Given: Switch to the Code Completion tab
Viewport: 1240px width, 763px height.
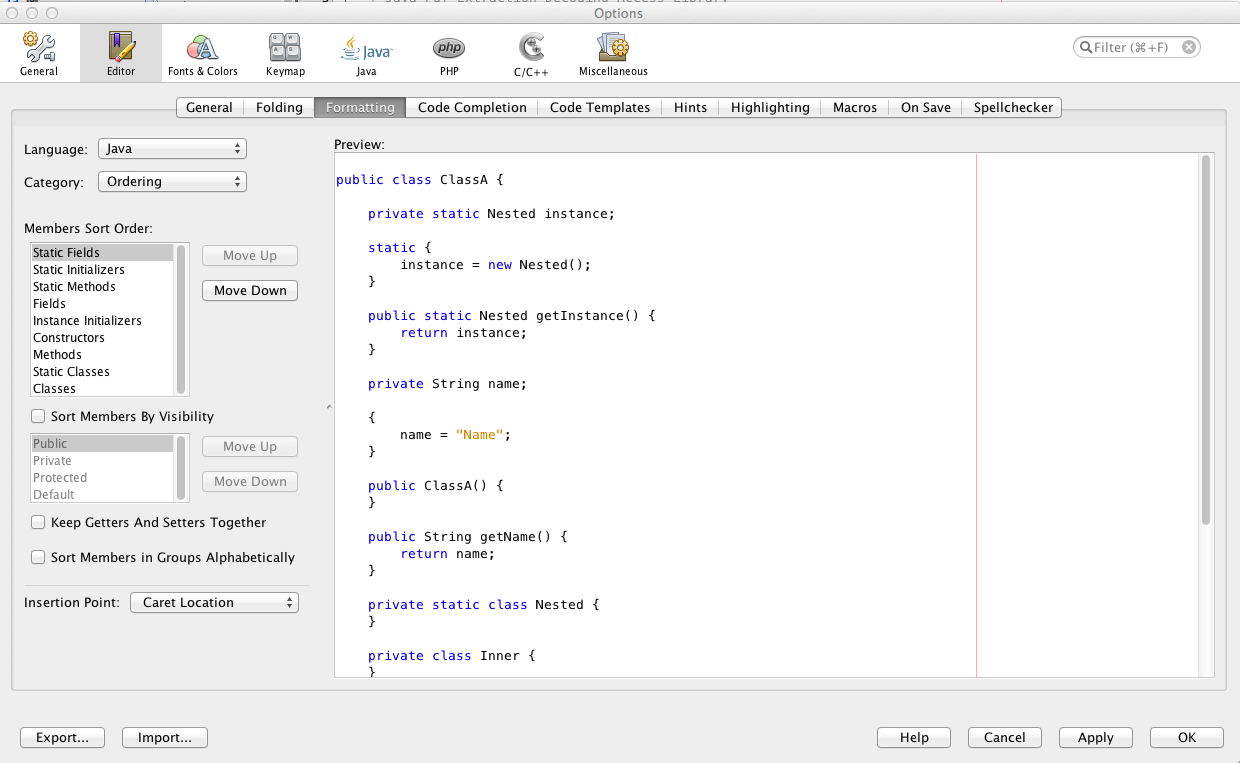Looking at the screenshot, I should [x=472, y=108].
